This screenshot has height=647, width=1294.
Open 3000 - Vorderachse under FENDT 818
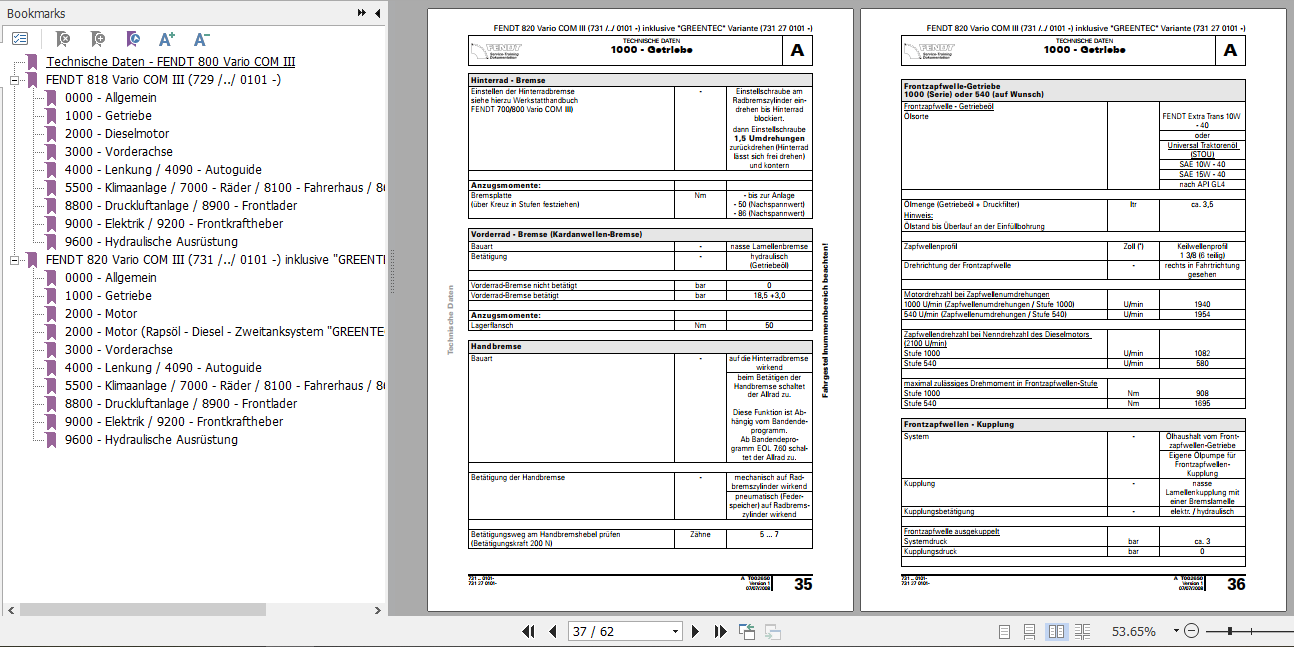pyautogui.click(x=119, y=152)
